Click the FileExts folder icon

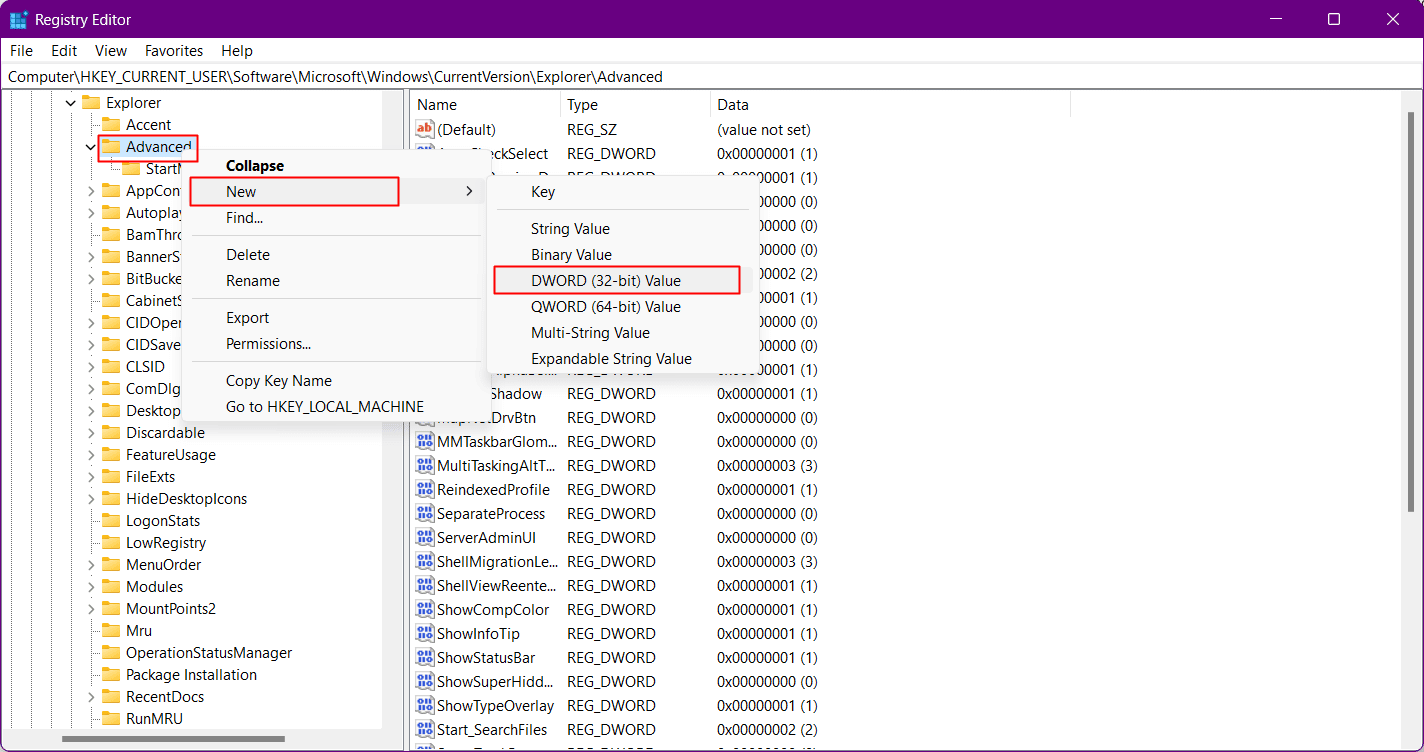[111, 476]
